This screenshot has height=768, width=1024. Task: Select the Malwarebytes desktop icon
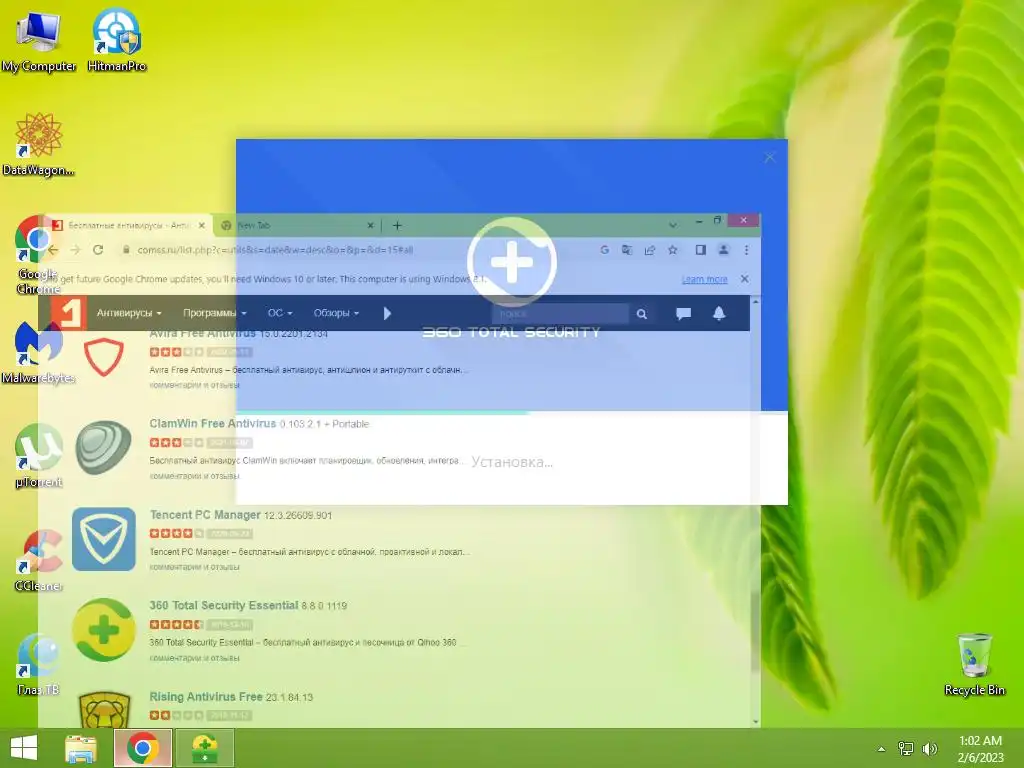pyautogui.click(x=38, y=353)
